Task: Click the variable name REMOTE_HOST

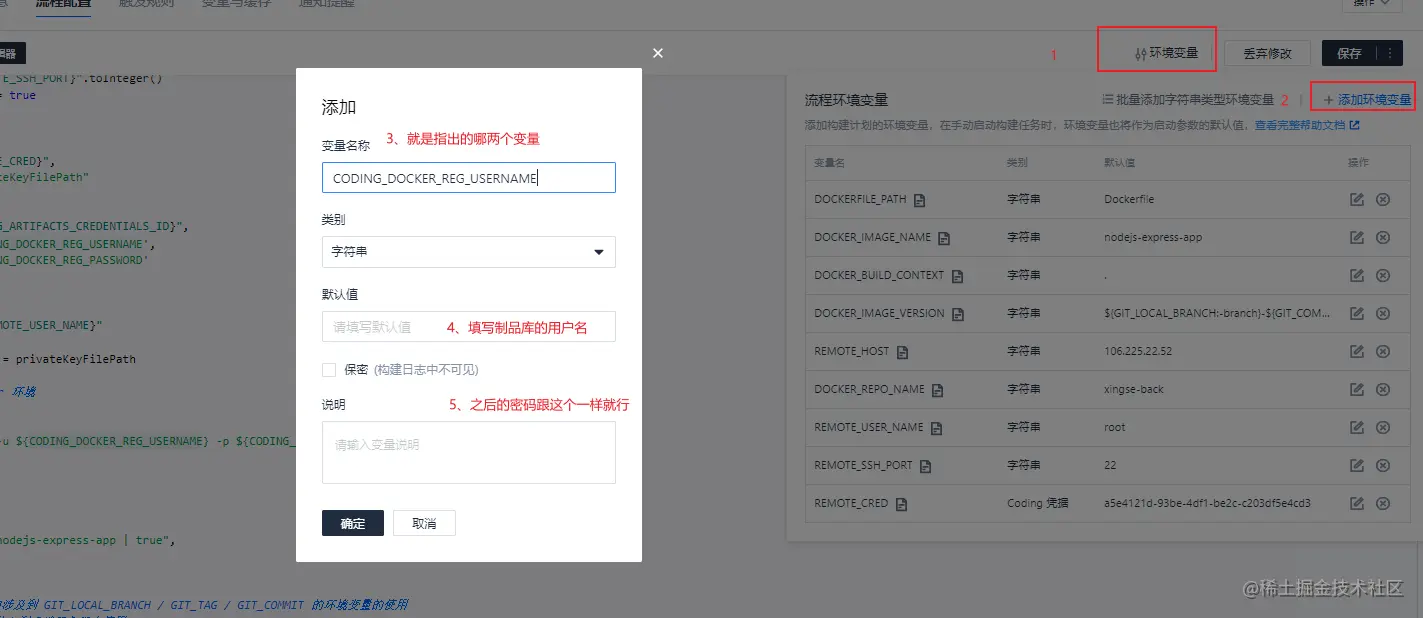Action: (x=852, y=351)
